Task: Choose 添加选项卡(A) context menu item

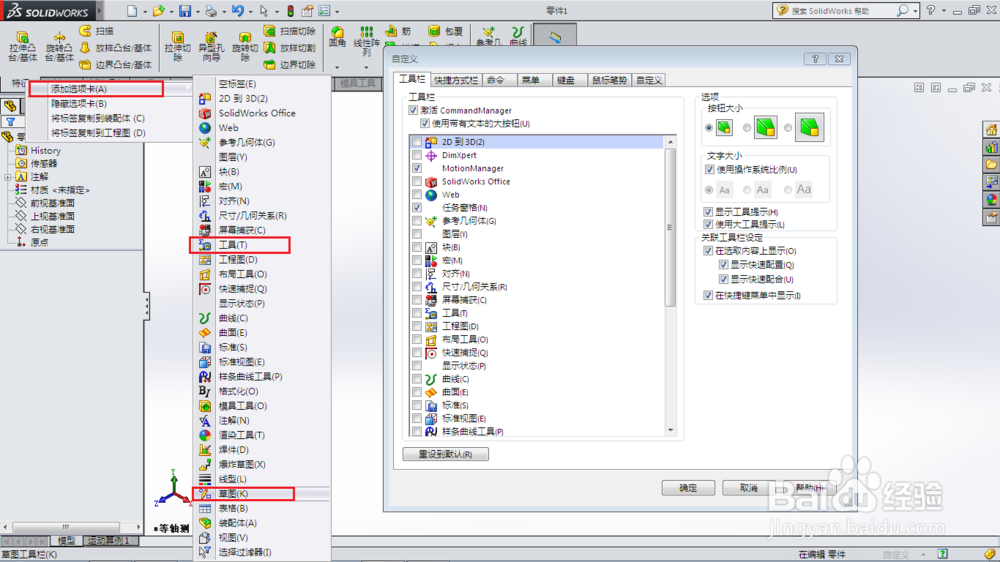Action: coord(96,89)
